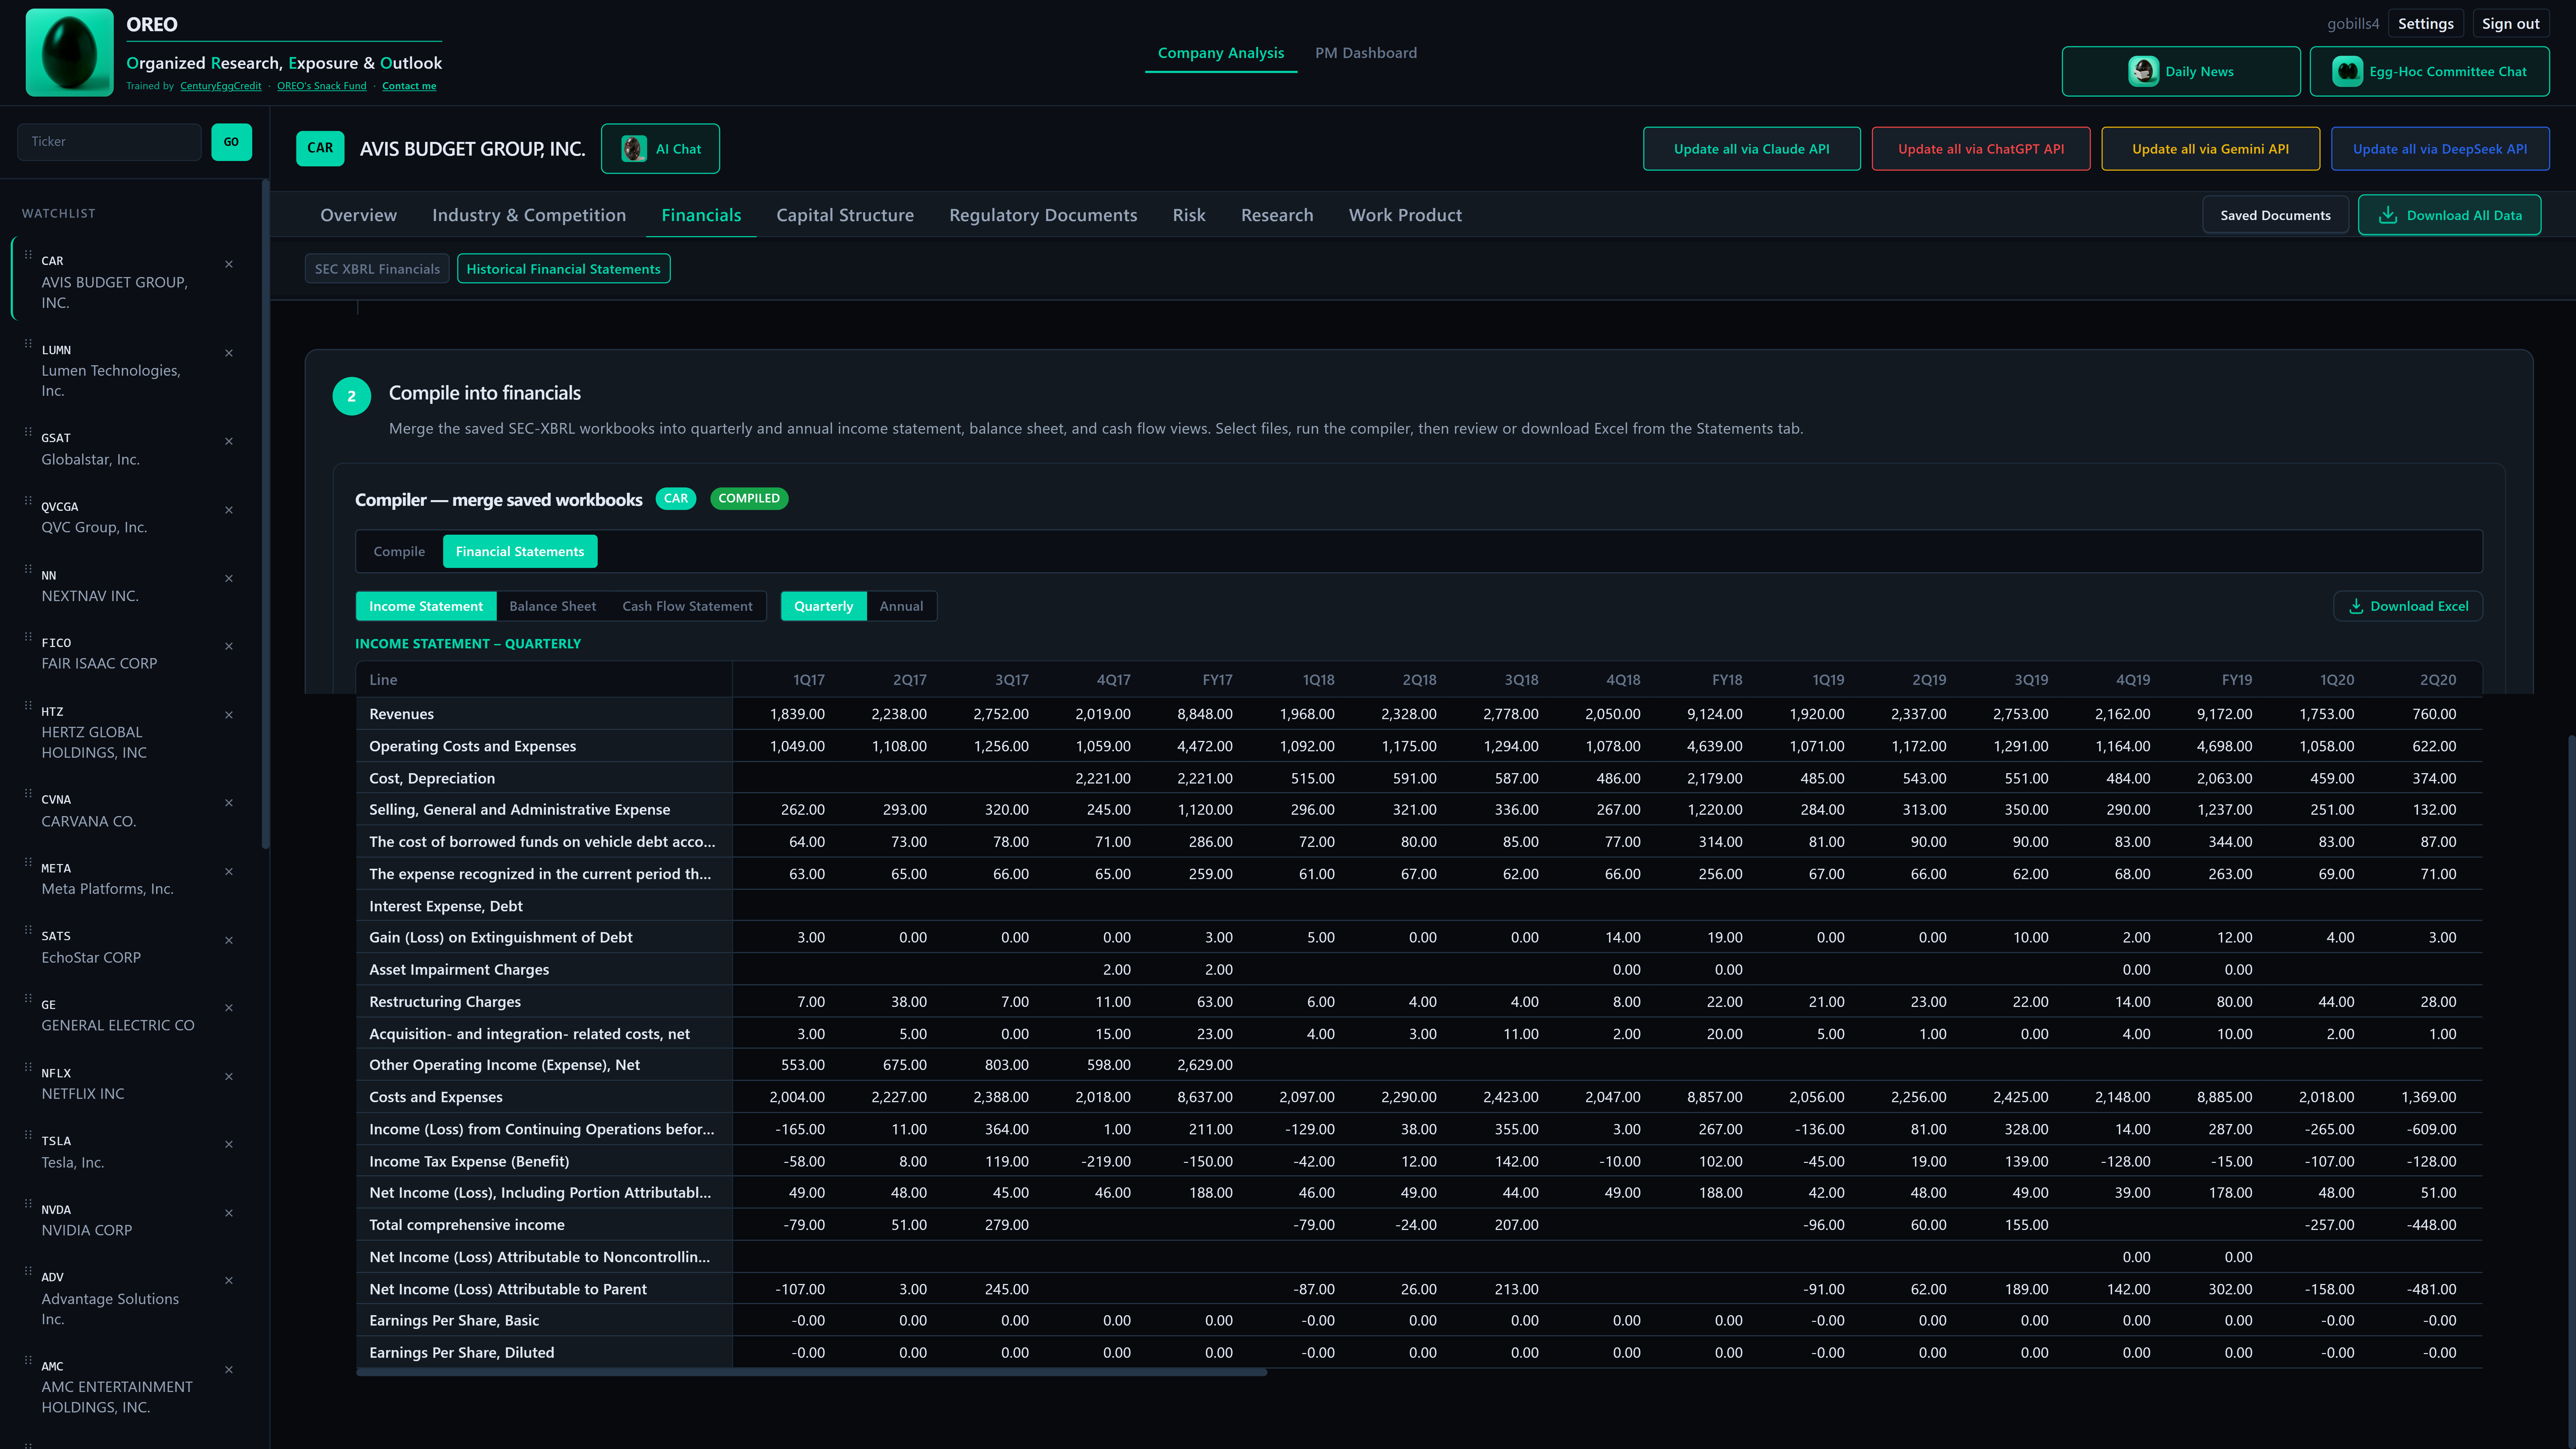Click the AI Chat egg icon
Viewport: 2576px width, 1449px height.
tap(634, 149)
